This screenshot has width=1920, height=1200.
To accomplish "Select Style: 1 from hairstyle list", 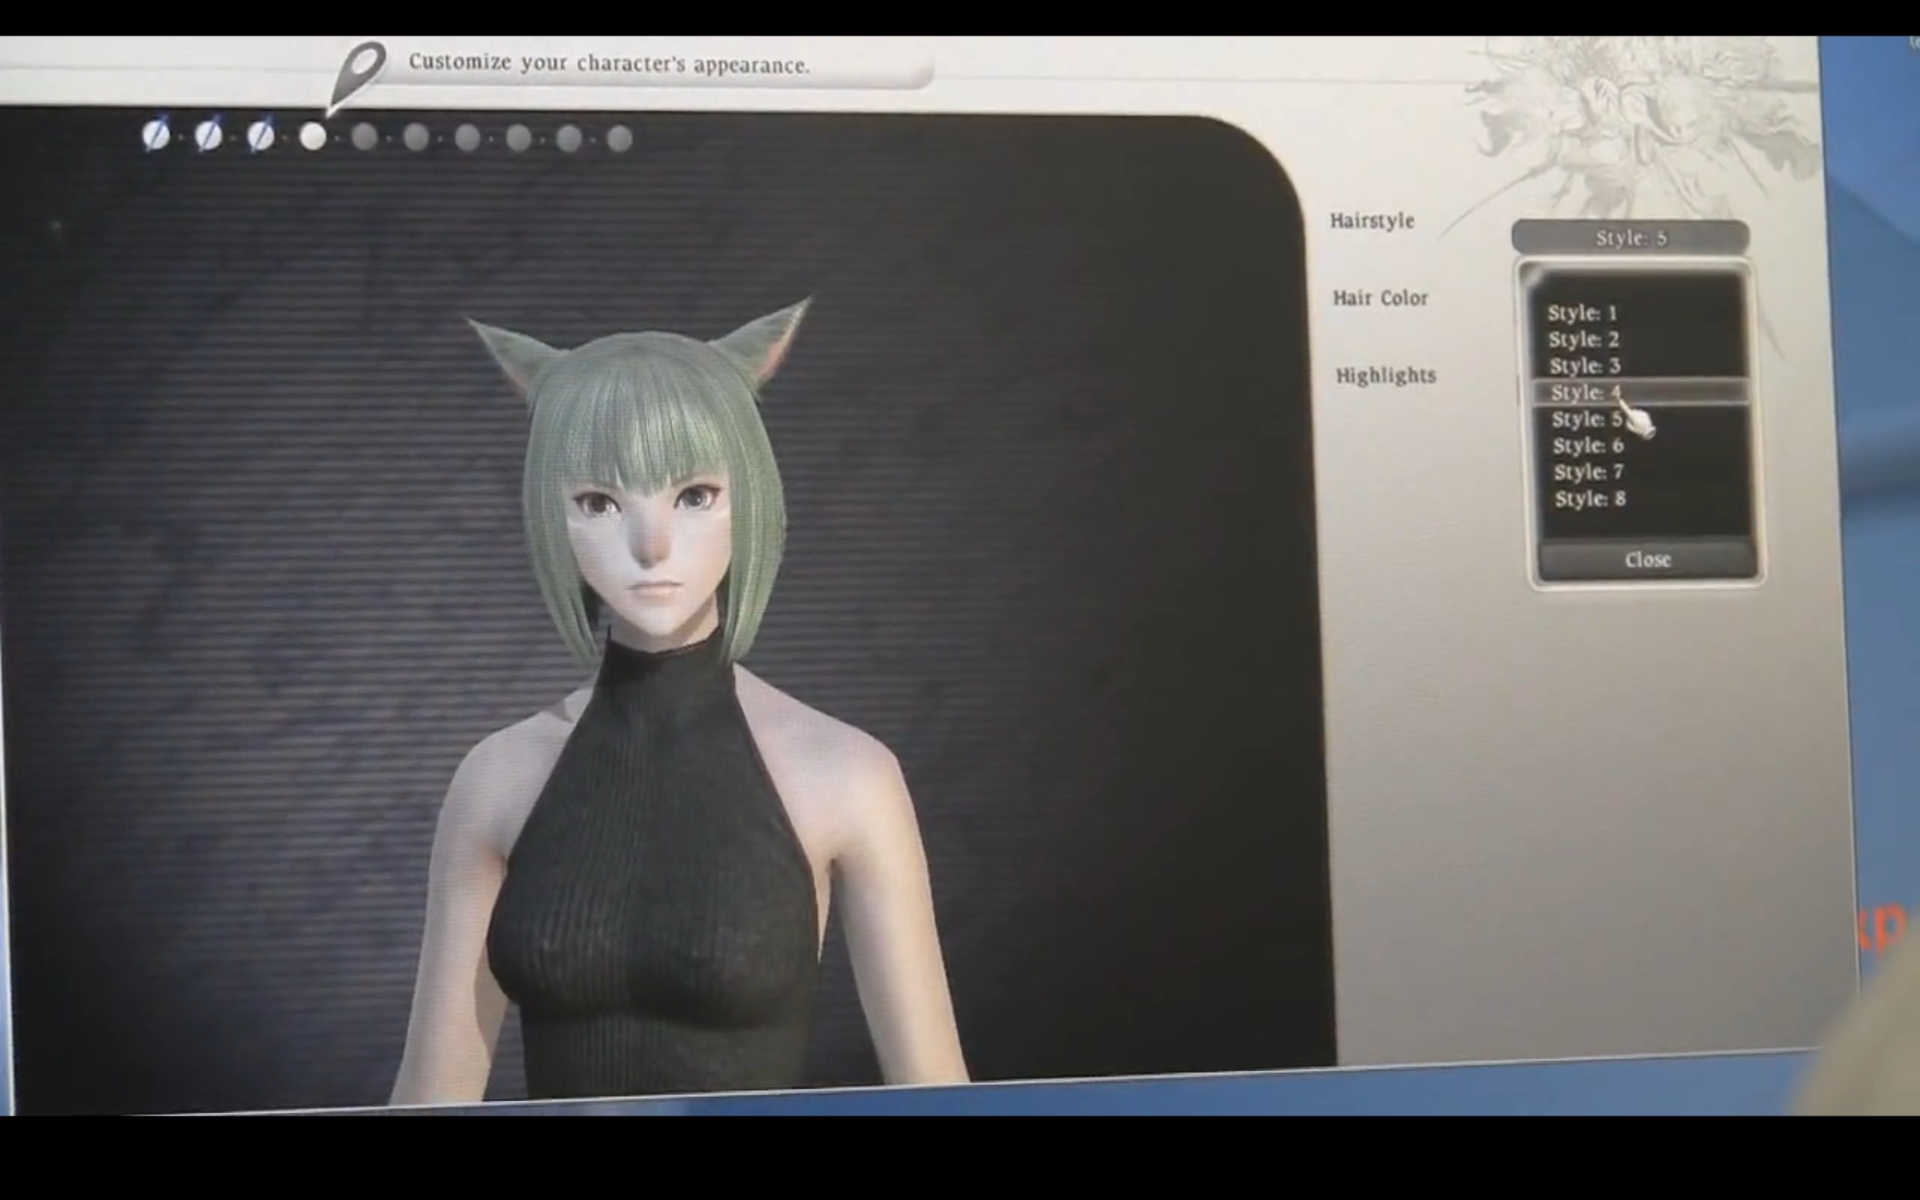I will coord(1582,313).
